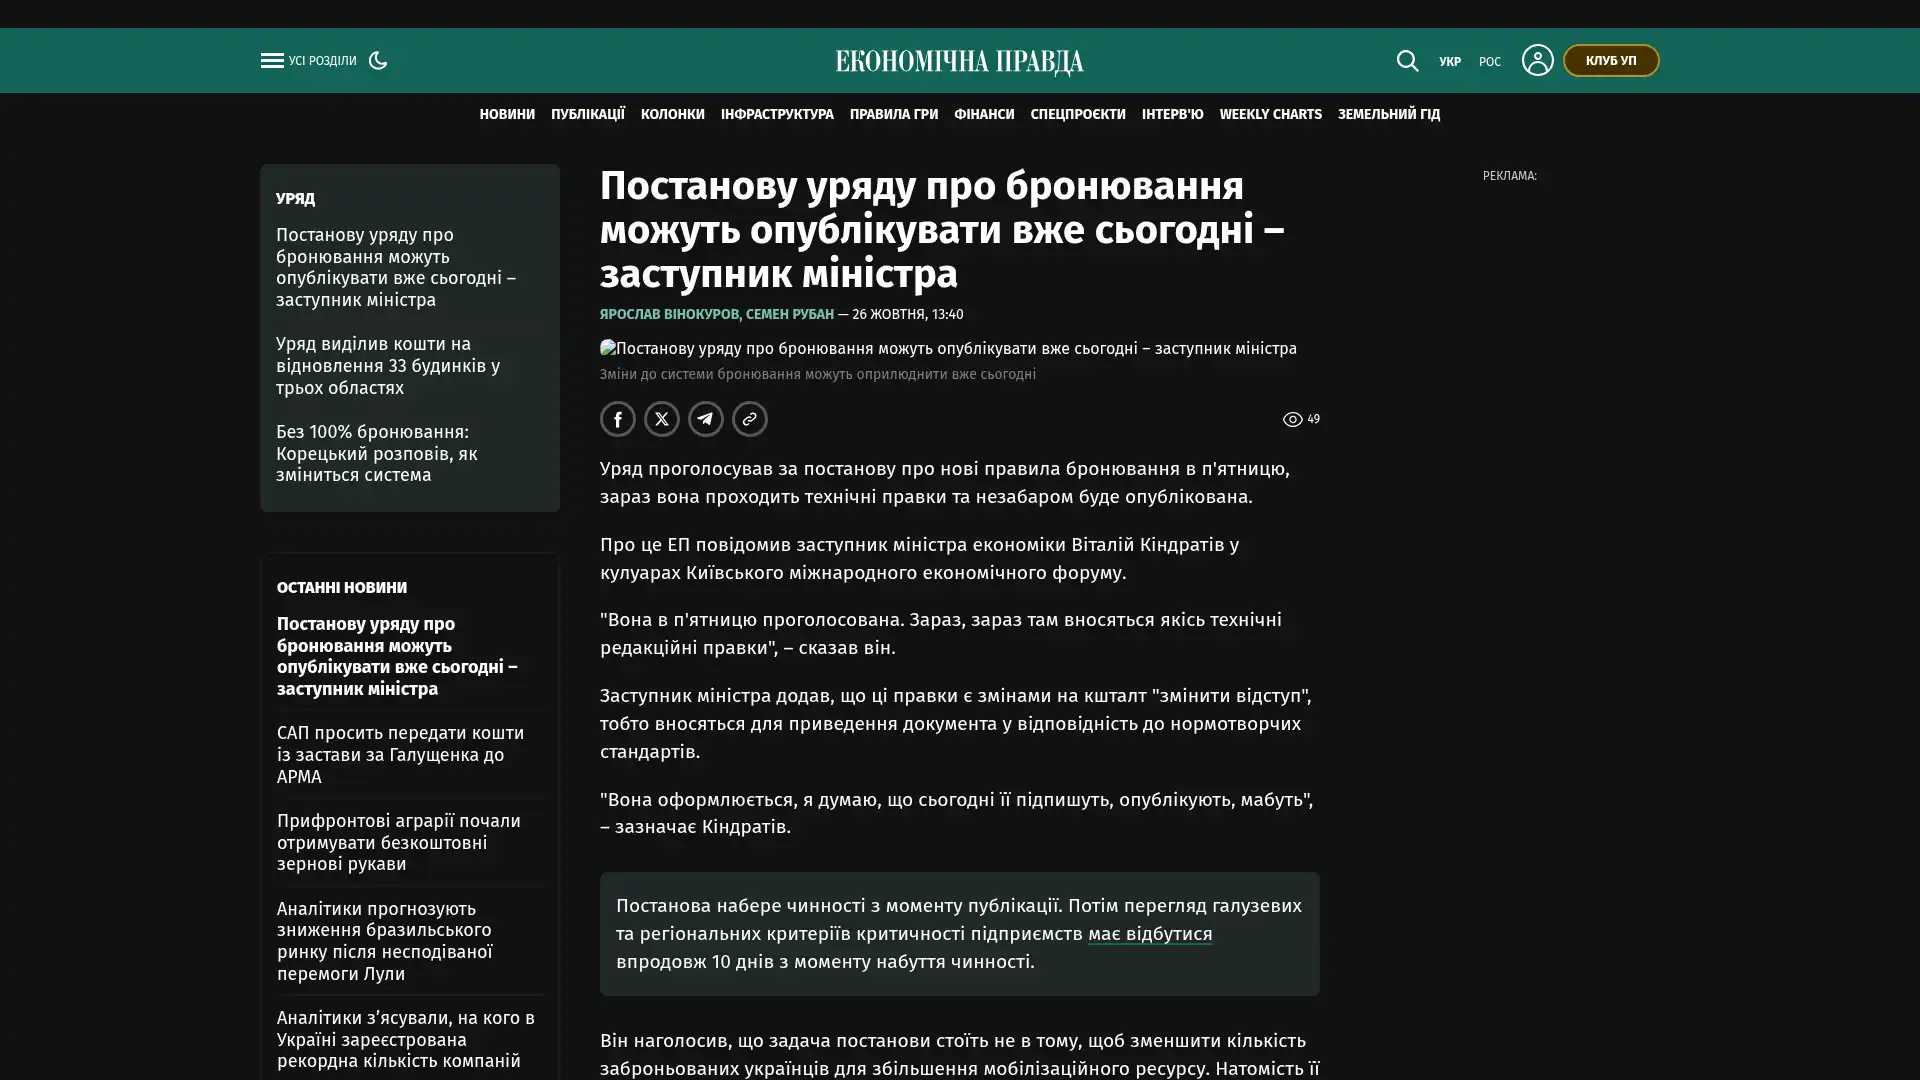
Task: Go to the Публікації section
Action: point(588,115)
